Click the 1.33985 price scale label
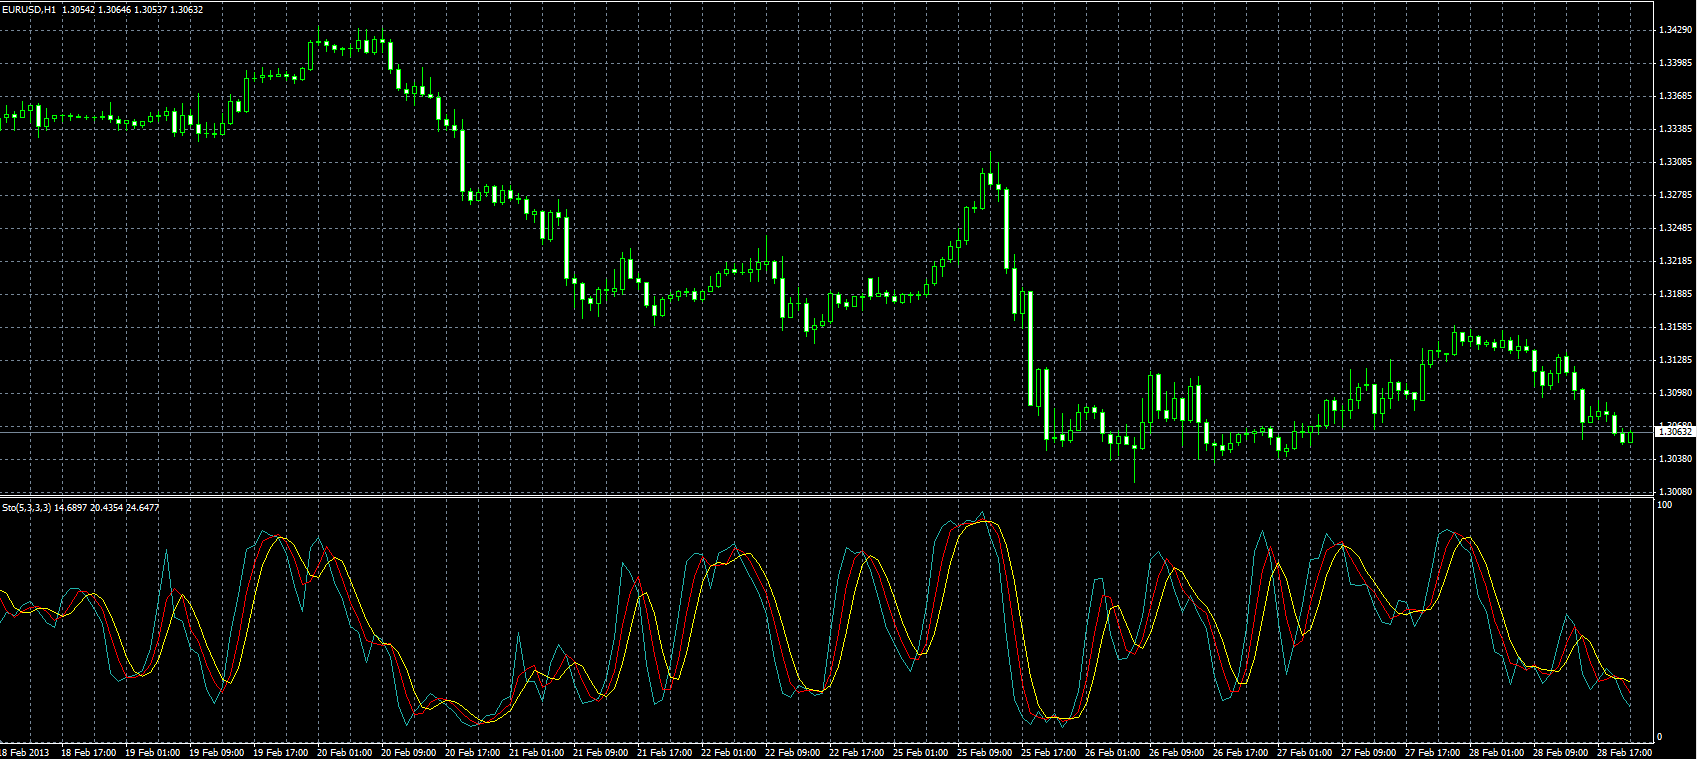The image size is (1697, 759). [x=1675, y=63]
